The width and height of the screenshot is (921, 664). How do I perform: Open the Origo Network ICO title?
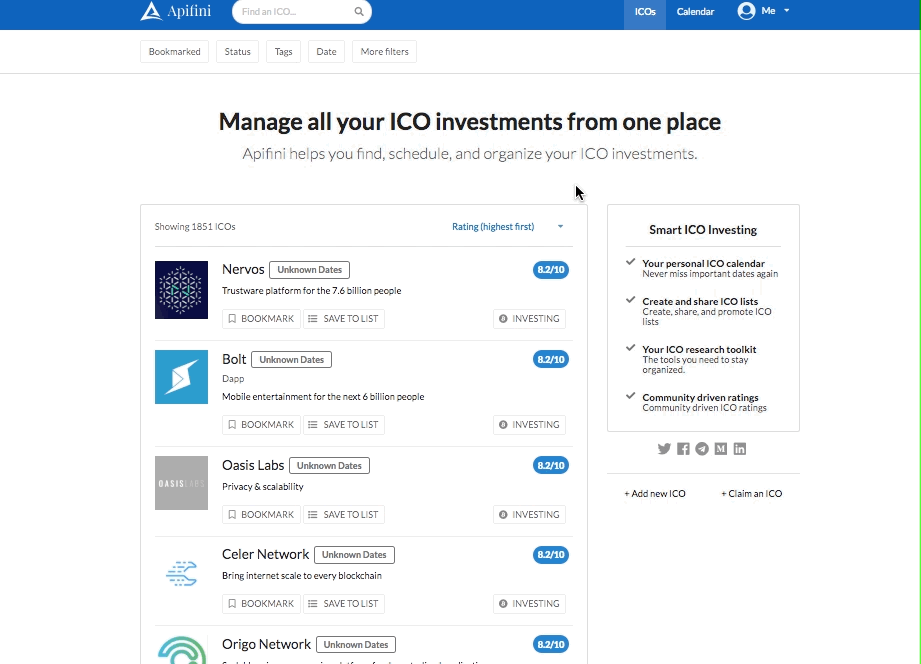pyautogui.click(x=266, y=644)
